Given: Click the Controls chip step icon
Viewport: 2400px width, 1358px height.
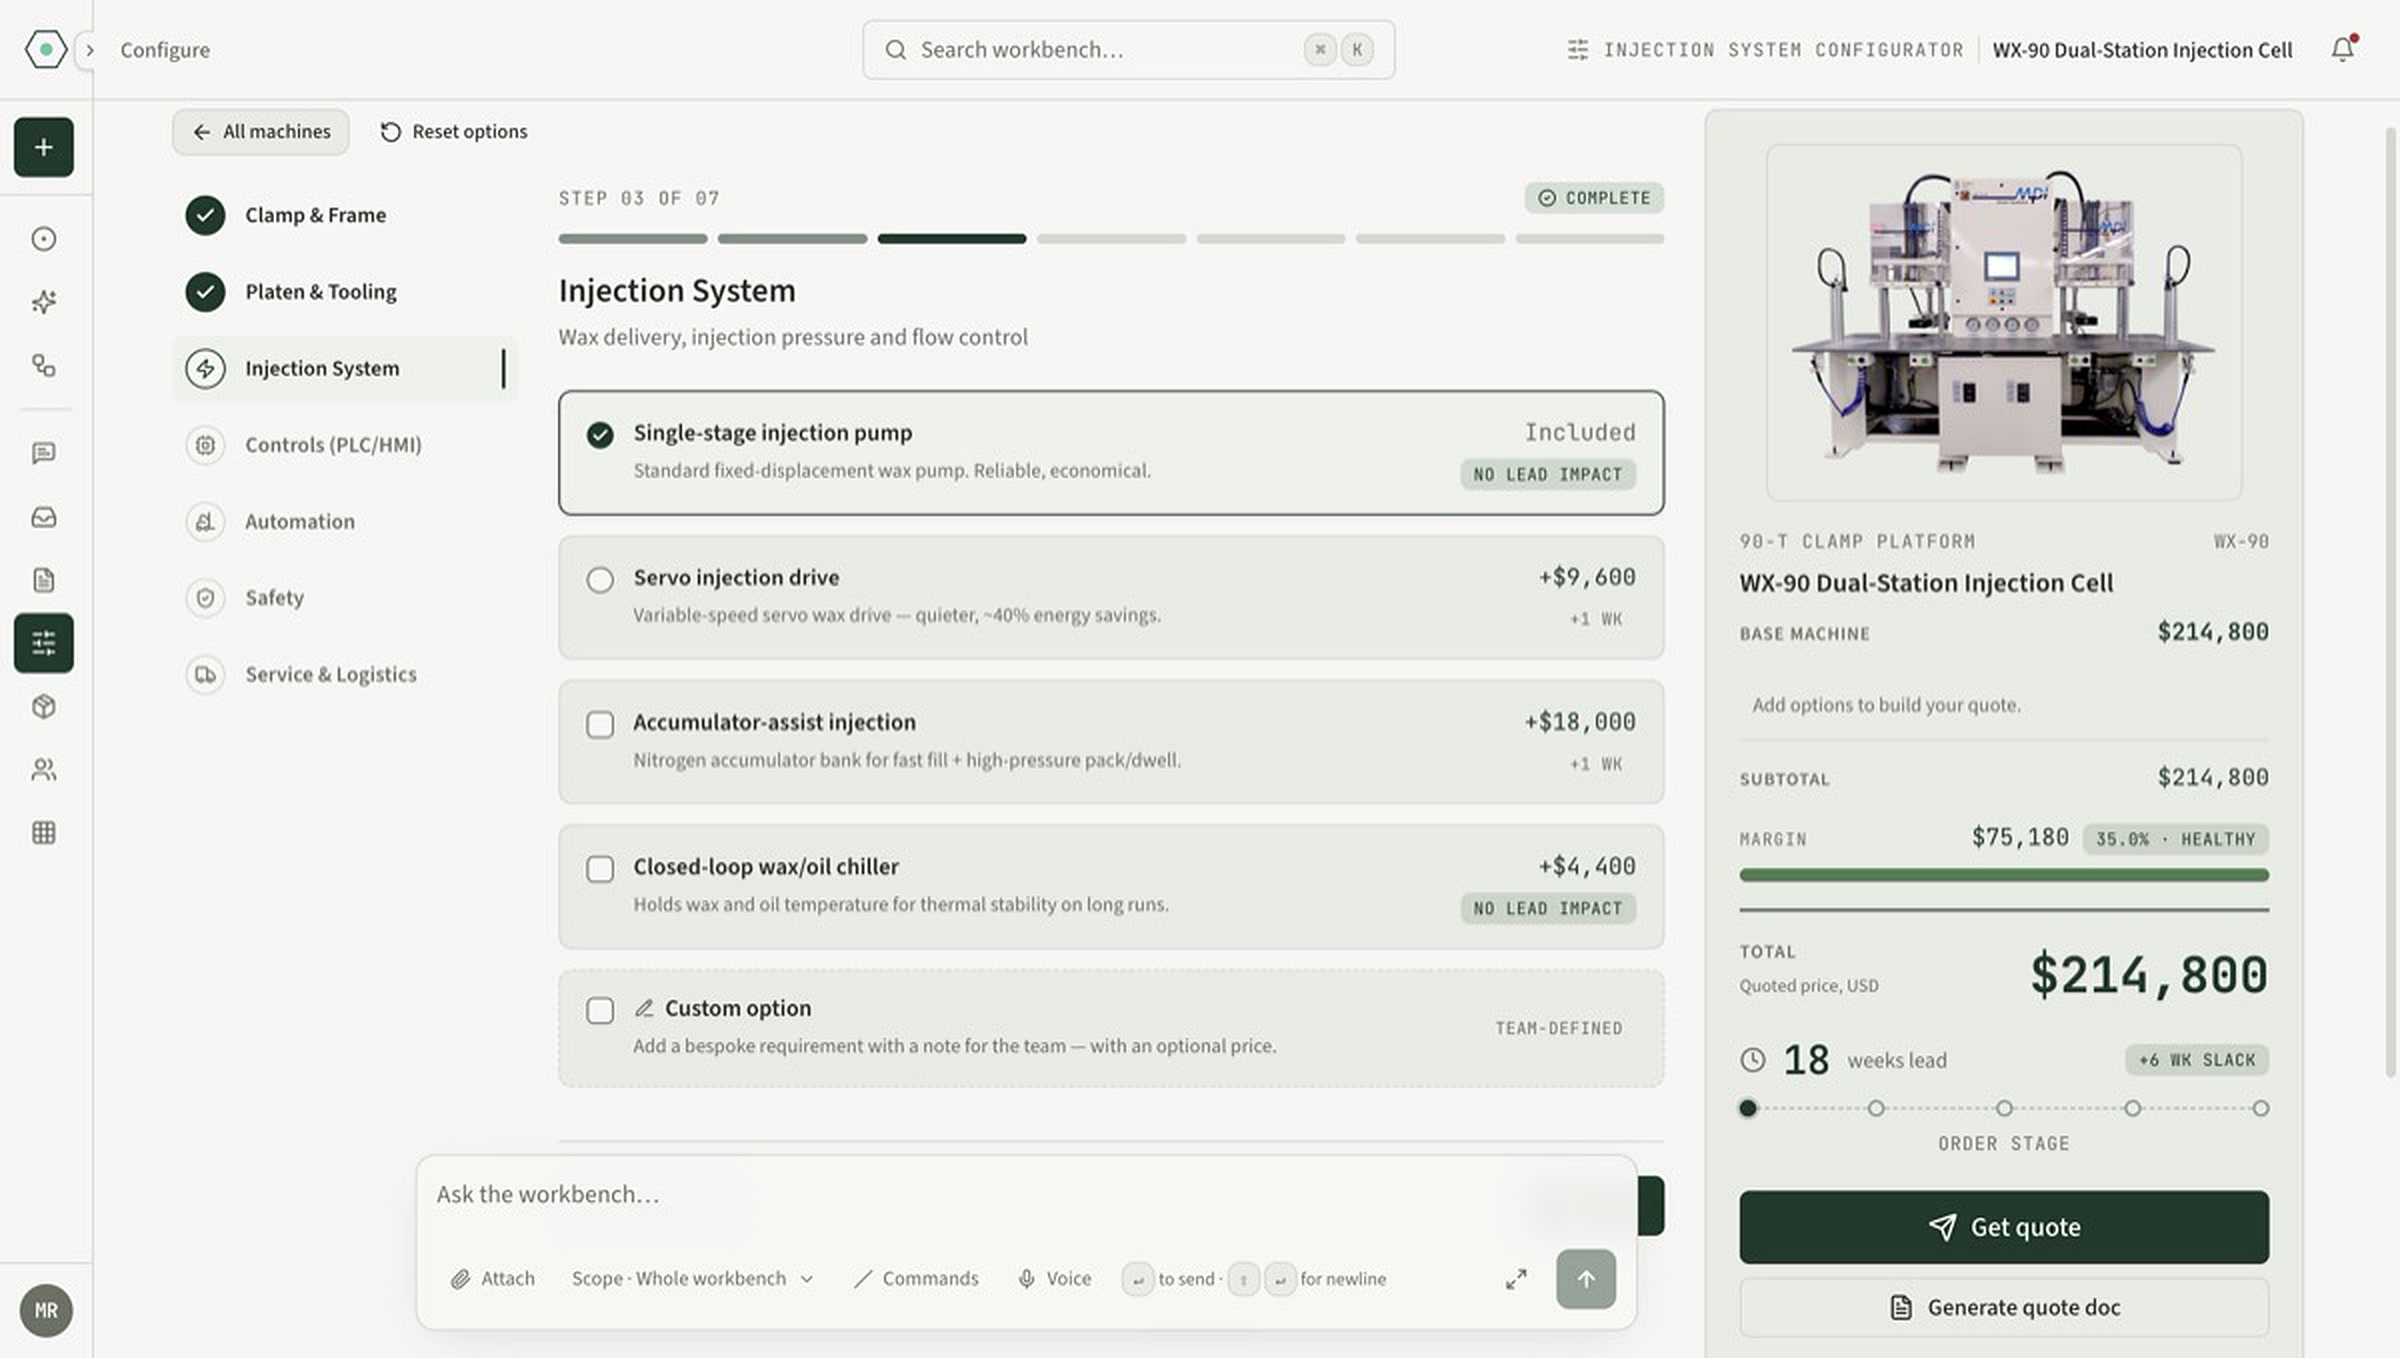Looking at the screenshot, I should (x=205, y=445).
